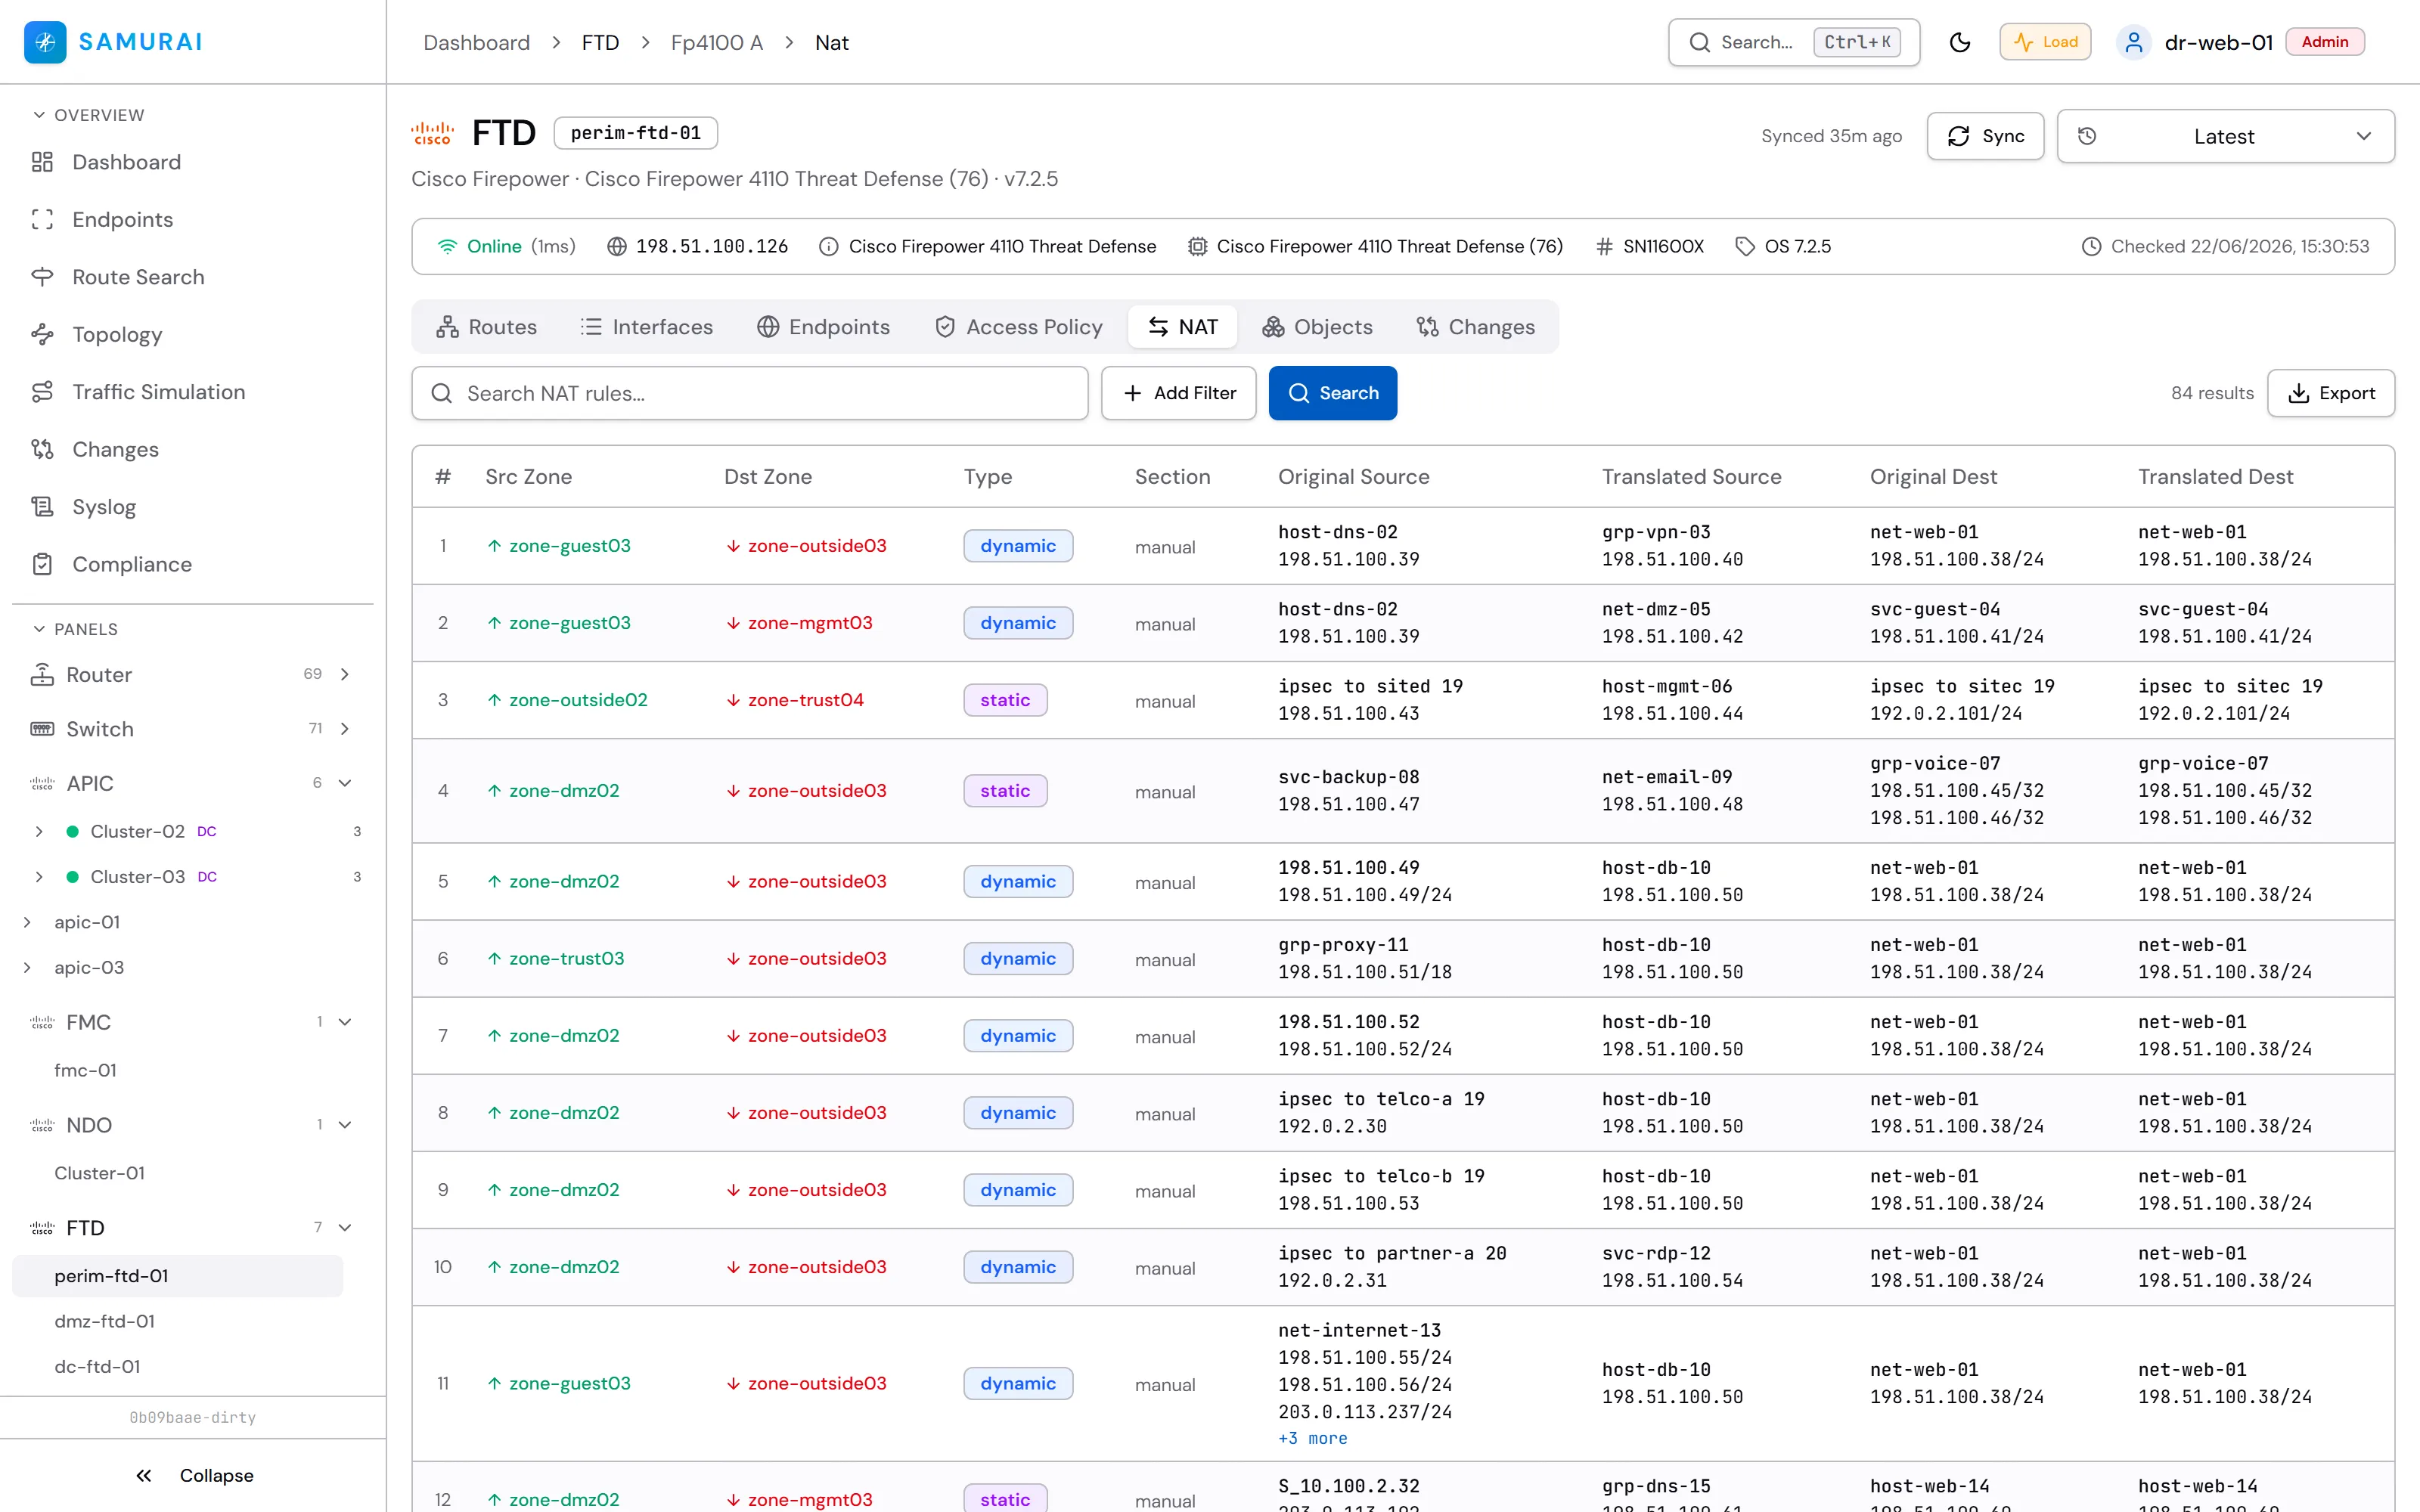
Task: Switch to the Access Policy tab
Action: click(x=1018, y=327)
